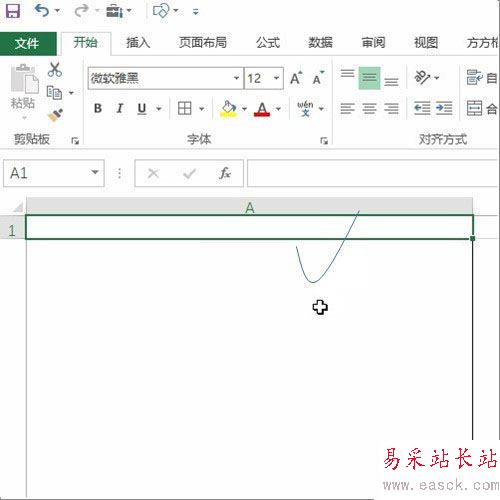Expand the fill color dropdown arrow
The image size is (500, 500).
244,109
